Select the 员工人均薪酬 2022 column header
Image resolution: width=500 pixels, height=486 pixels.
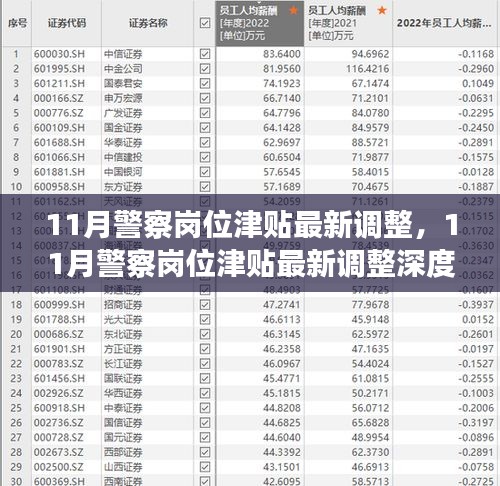click(260, 23)
